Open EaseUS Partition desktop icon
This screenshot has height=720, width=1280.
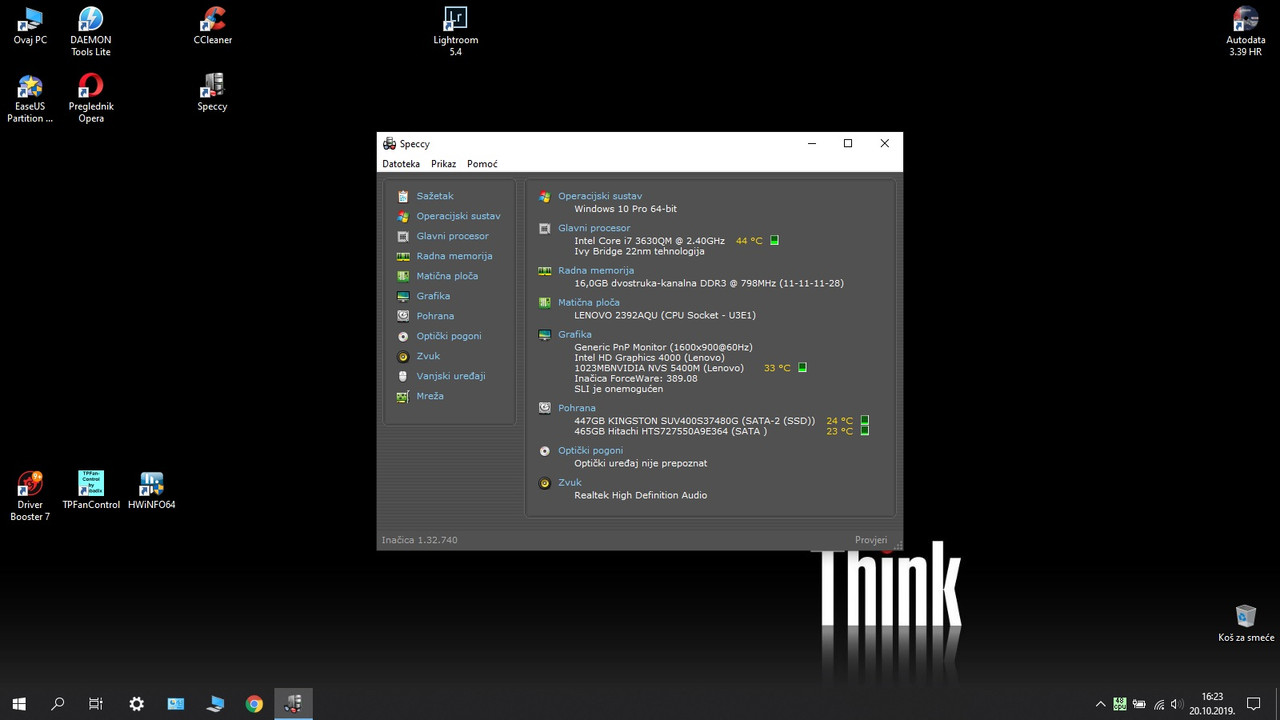click(x=30, y=98)
